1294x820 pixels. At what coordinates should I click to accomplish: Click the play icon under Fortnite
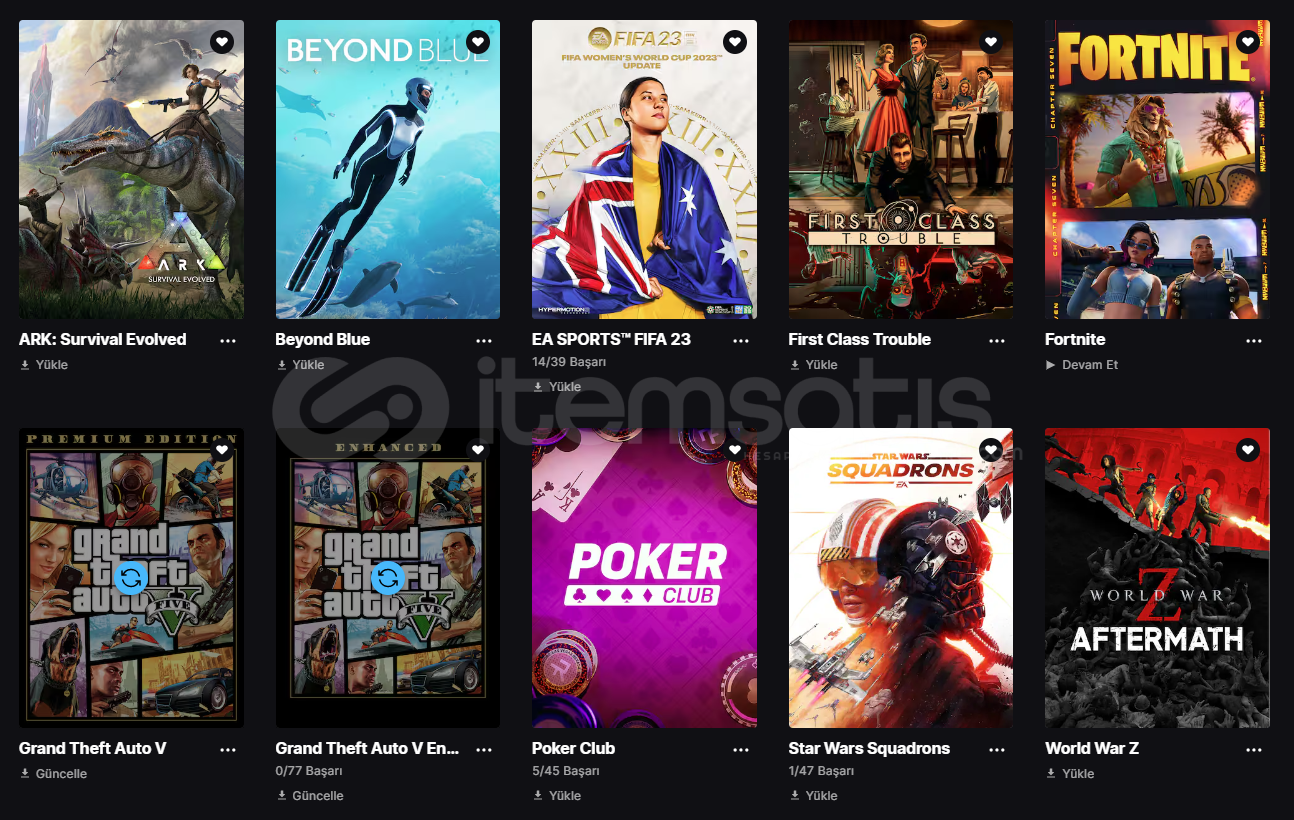coord(1050,365)
